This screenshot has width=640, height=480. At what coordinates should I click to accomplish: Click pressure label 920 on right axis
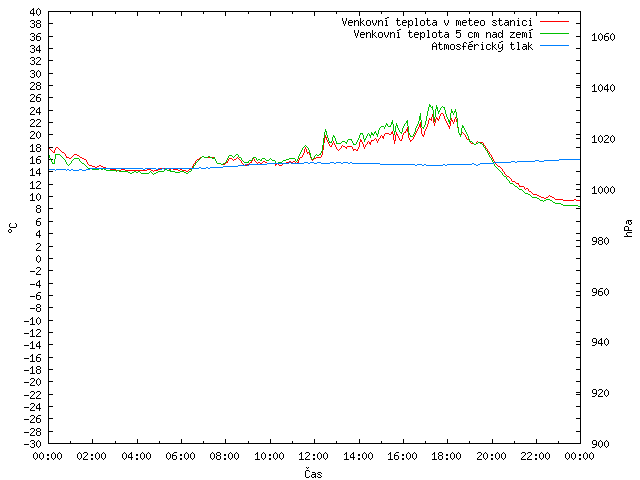click(x=600, y=393)
